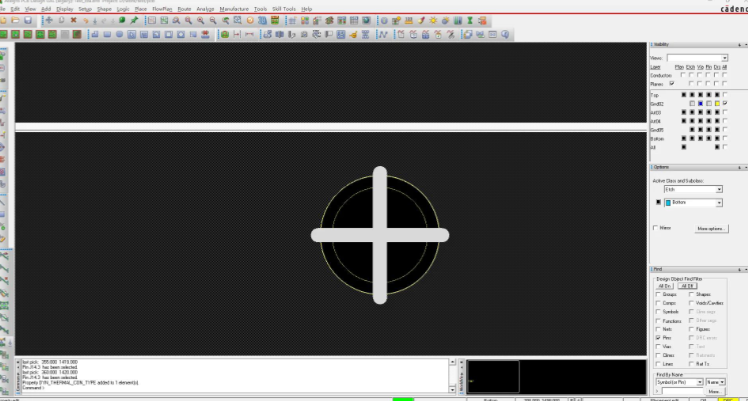The width and height of the screenshot is (748, 401).
Task: Click the red Delete X icon
Action: 74,20
